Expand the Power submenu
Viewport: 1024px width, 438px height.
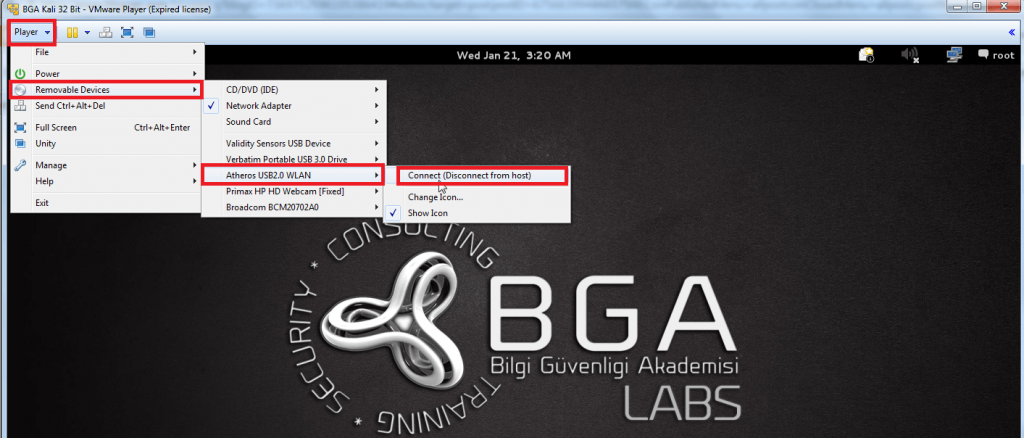tap(107, 74)
